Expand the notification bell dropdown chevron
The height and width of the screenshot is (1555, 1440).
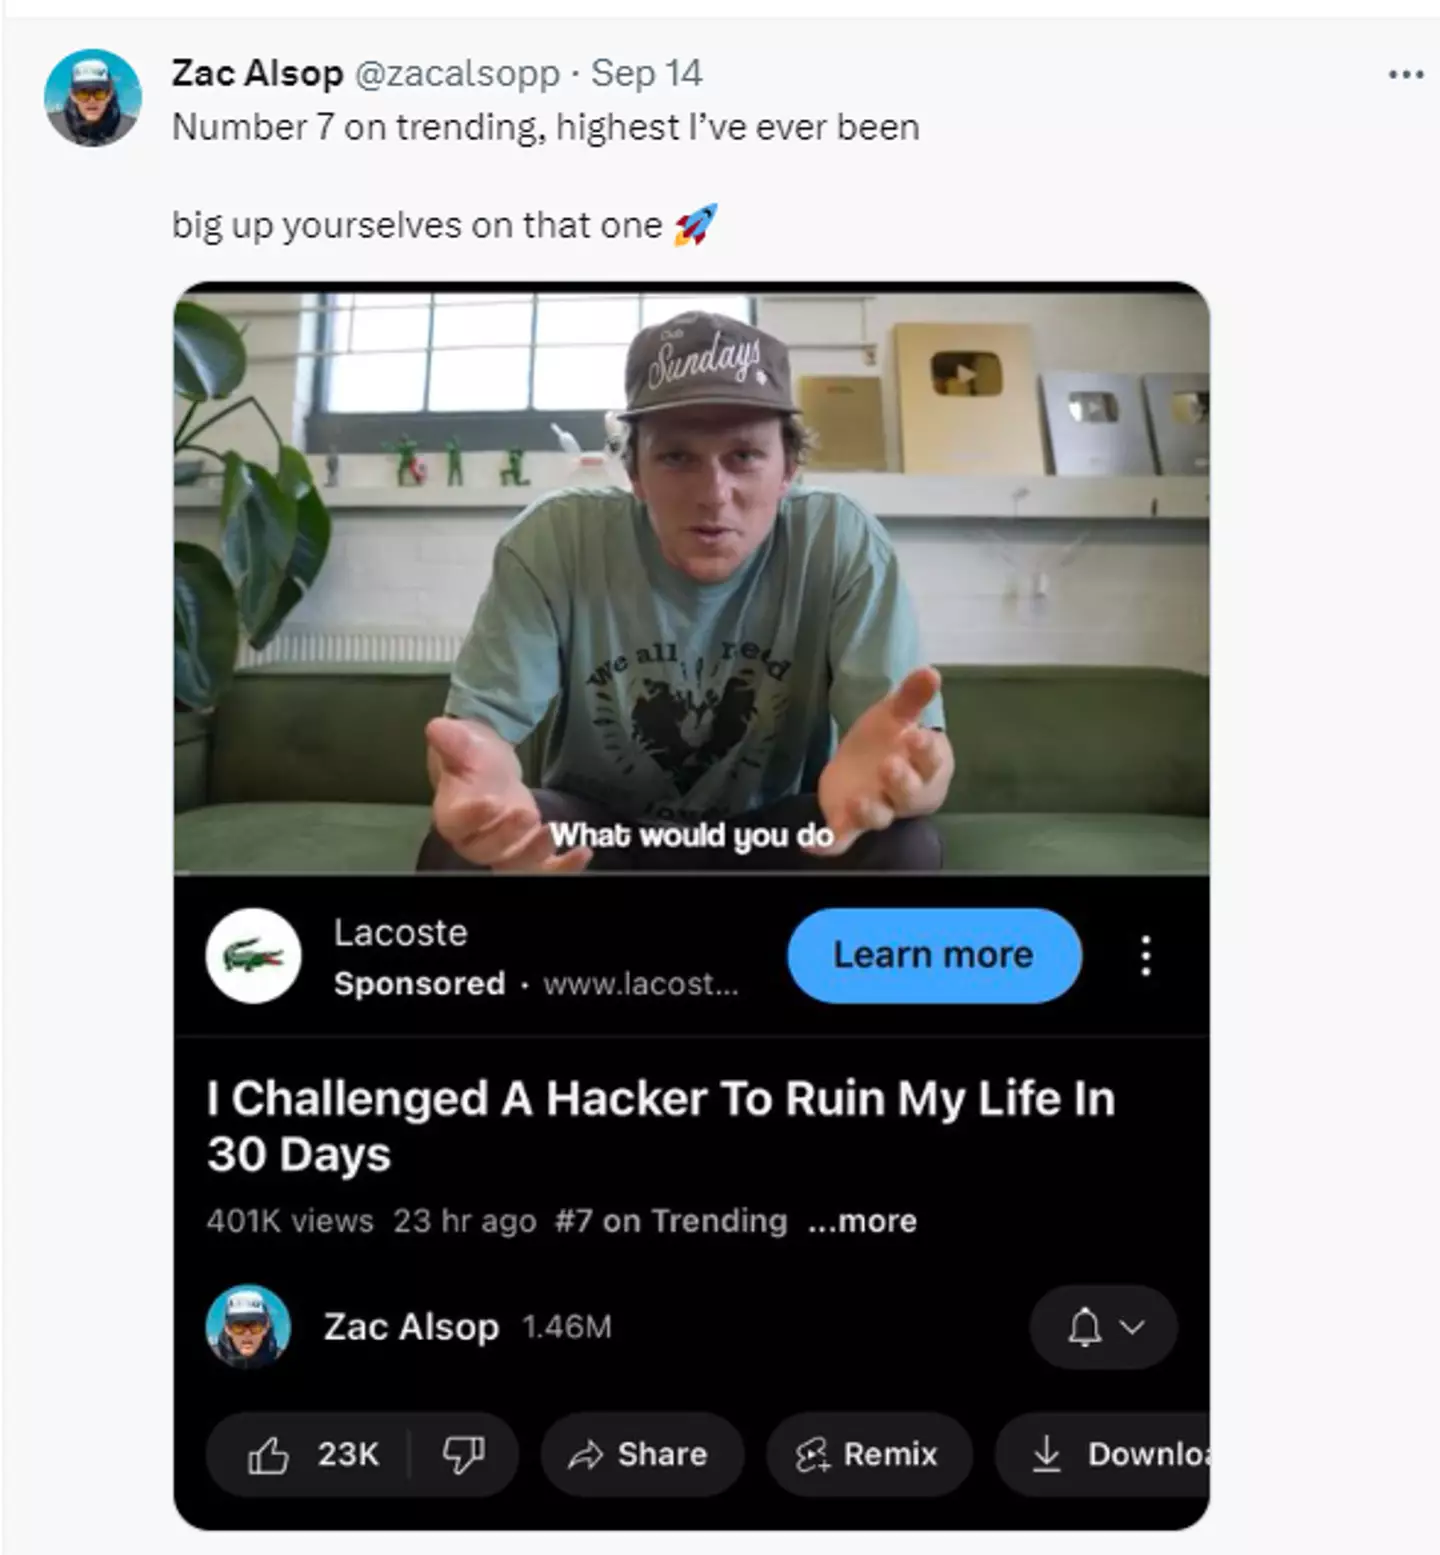[x=1132, y=1327]
